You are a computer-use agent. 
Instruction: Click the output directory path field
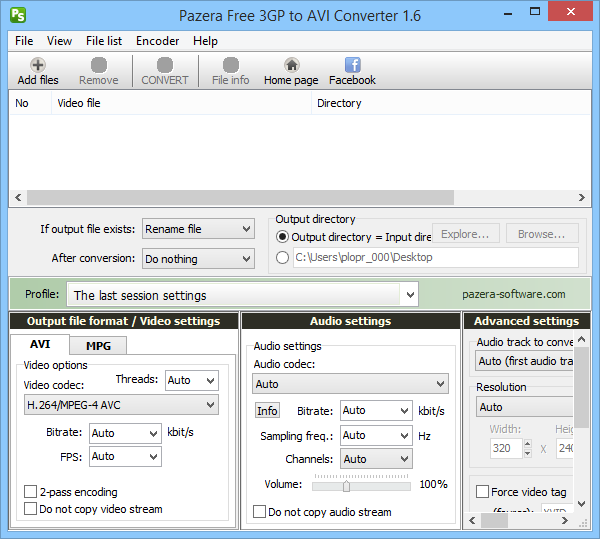436,257
